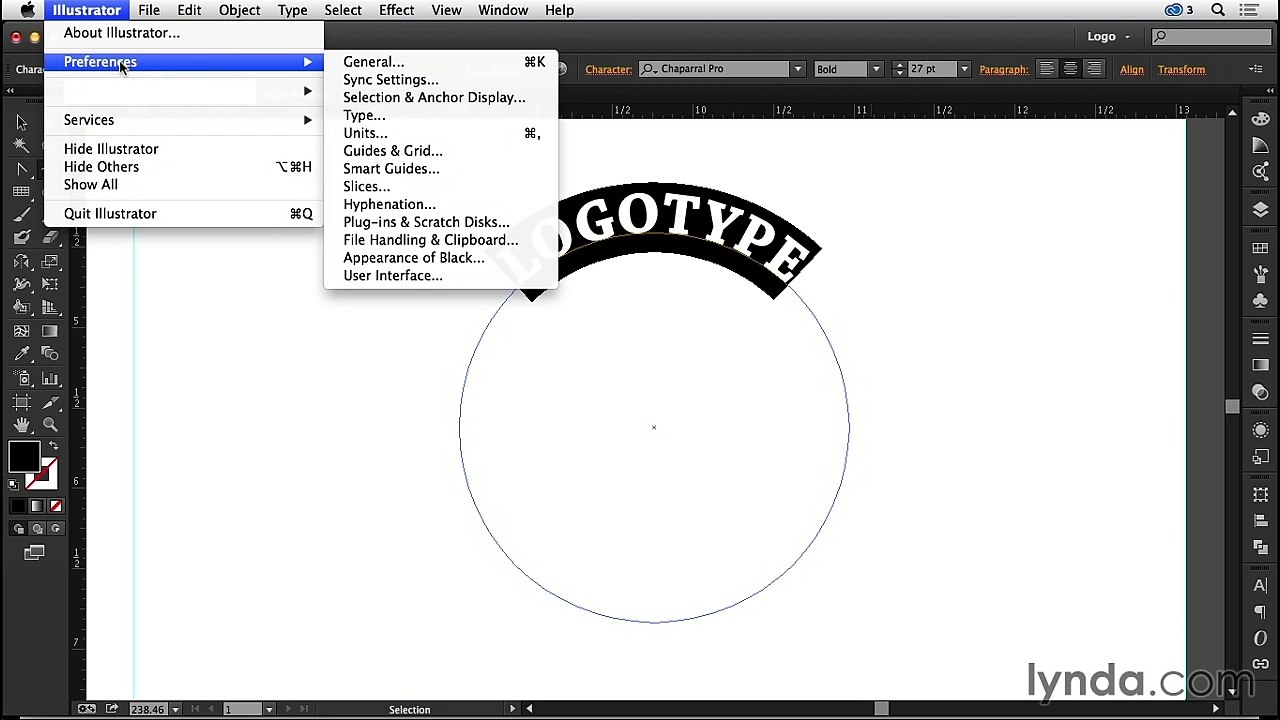Open the Bold font style dropdown

[876, 69]
